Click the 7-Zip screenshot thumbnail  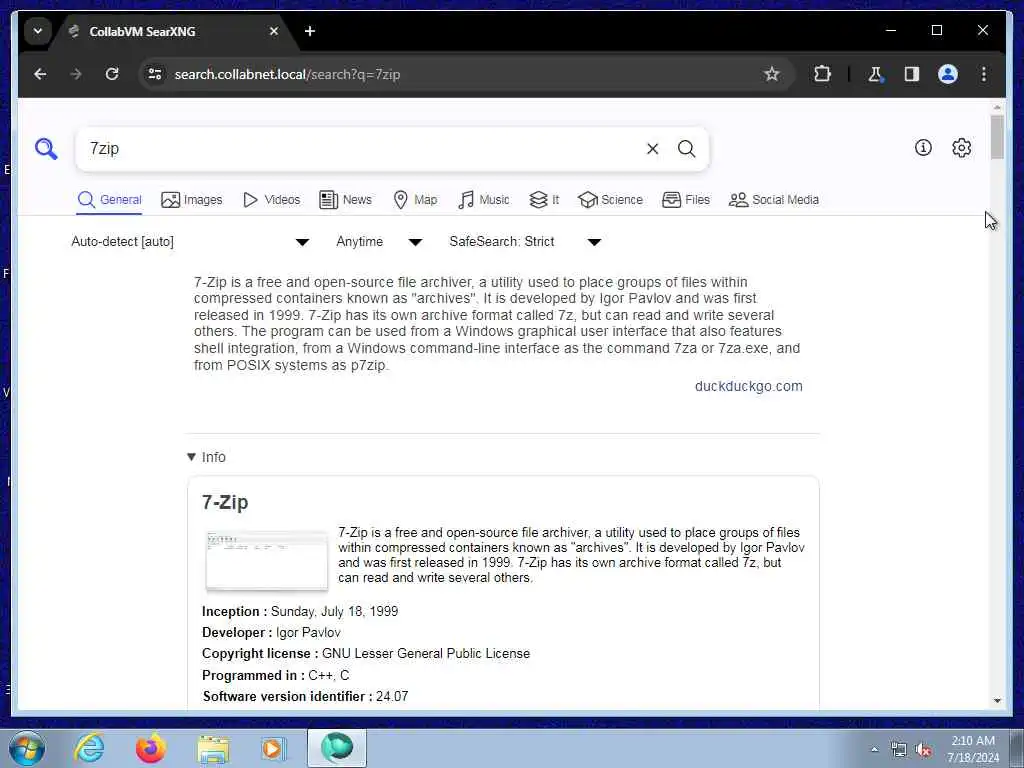point(266,560)
